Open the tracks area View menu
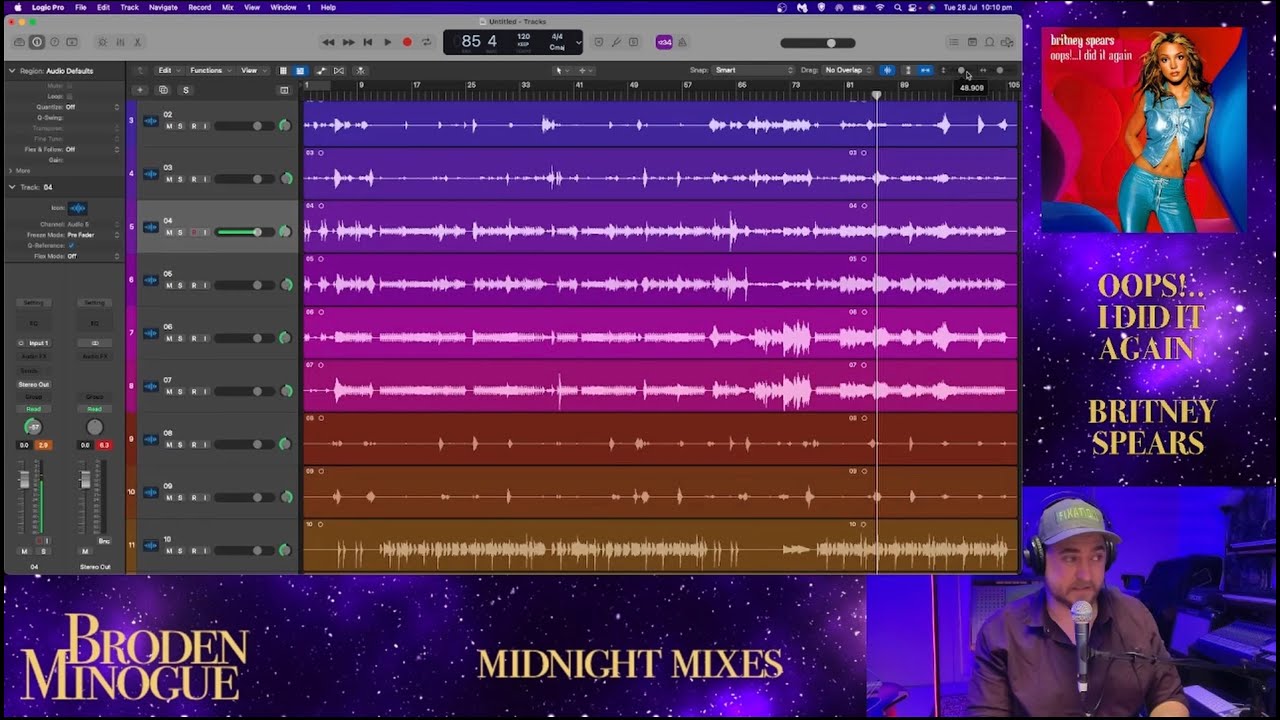The width and height of the screenshot is (1280, 720). pyautogui.click(x=252, y=70)
